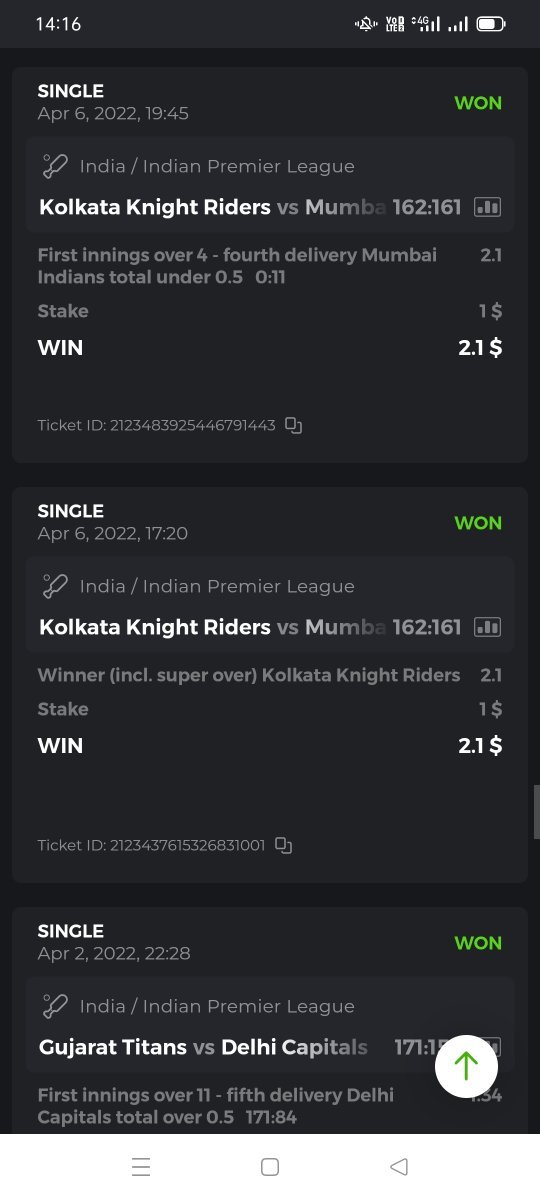Select India / Indian Premier League in first ticket
This screenshot has height=1200, width=540.
tap(217, 166)
